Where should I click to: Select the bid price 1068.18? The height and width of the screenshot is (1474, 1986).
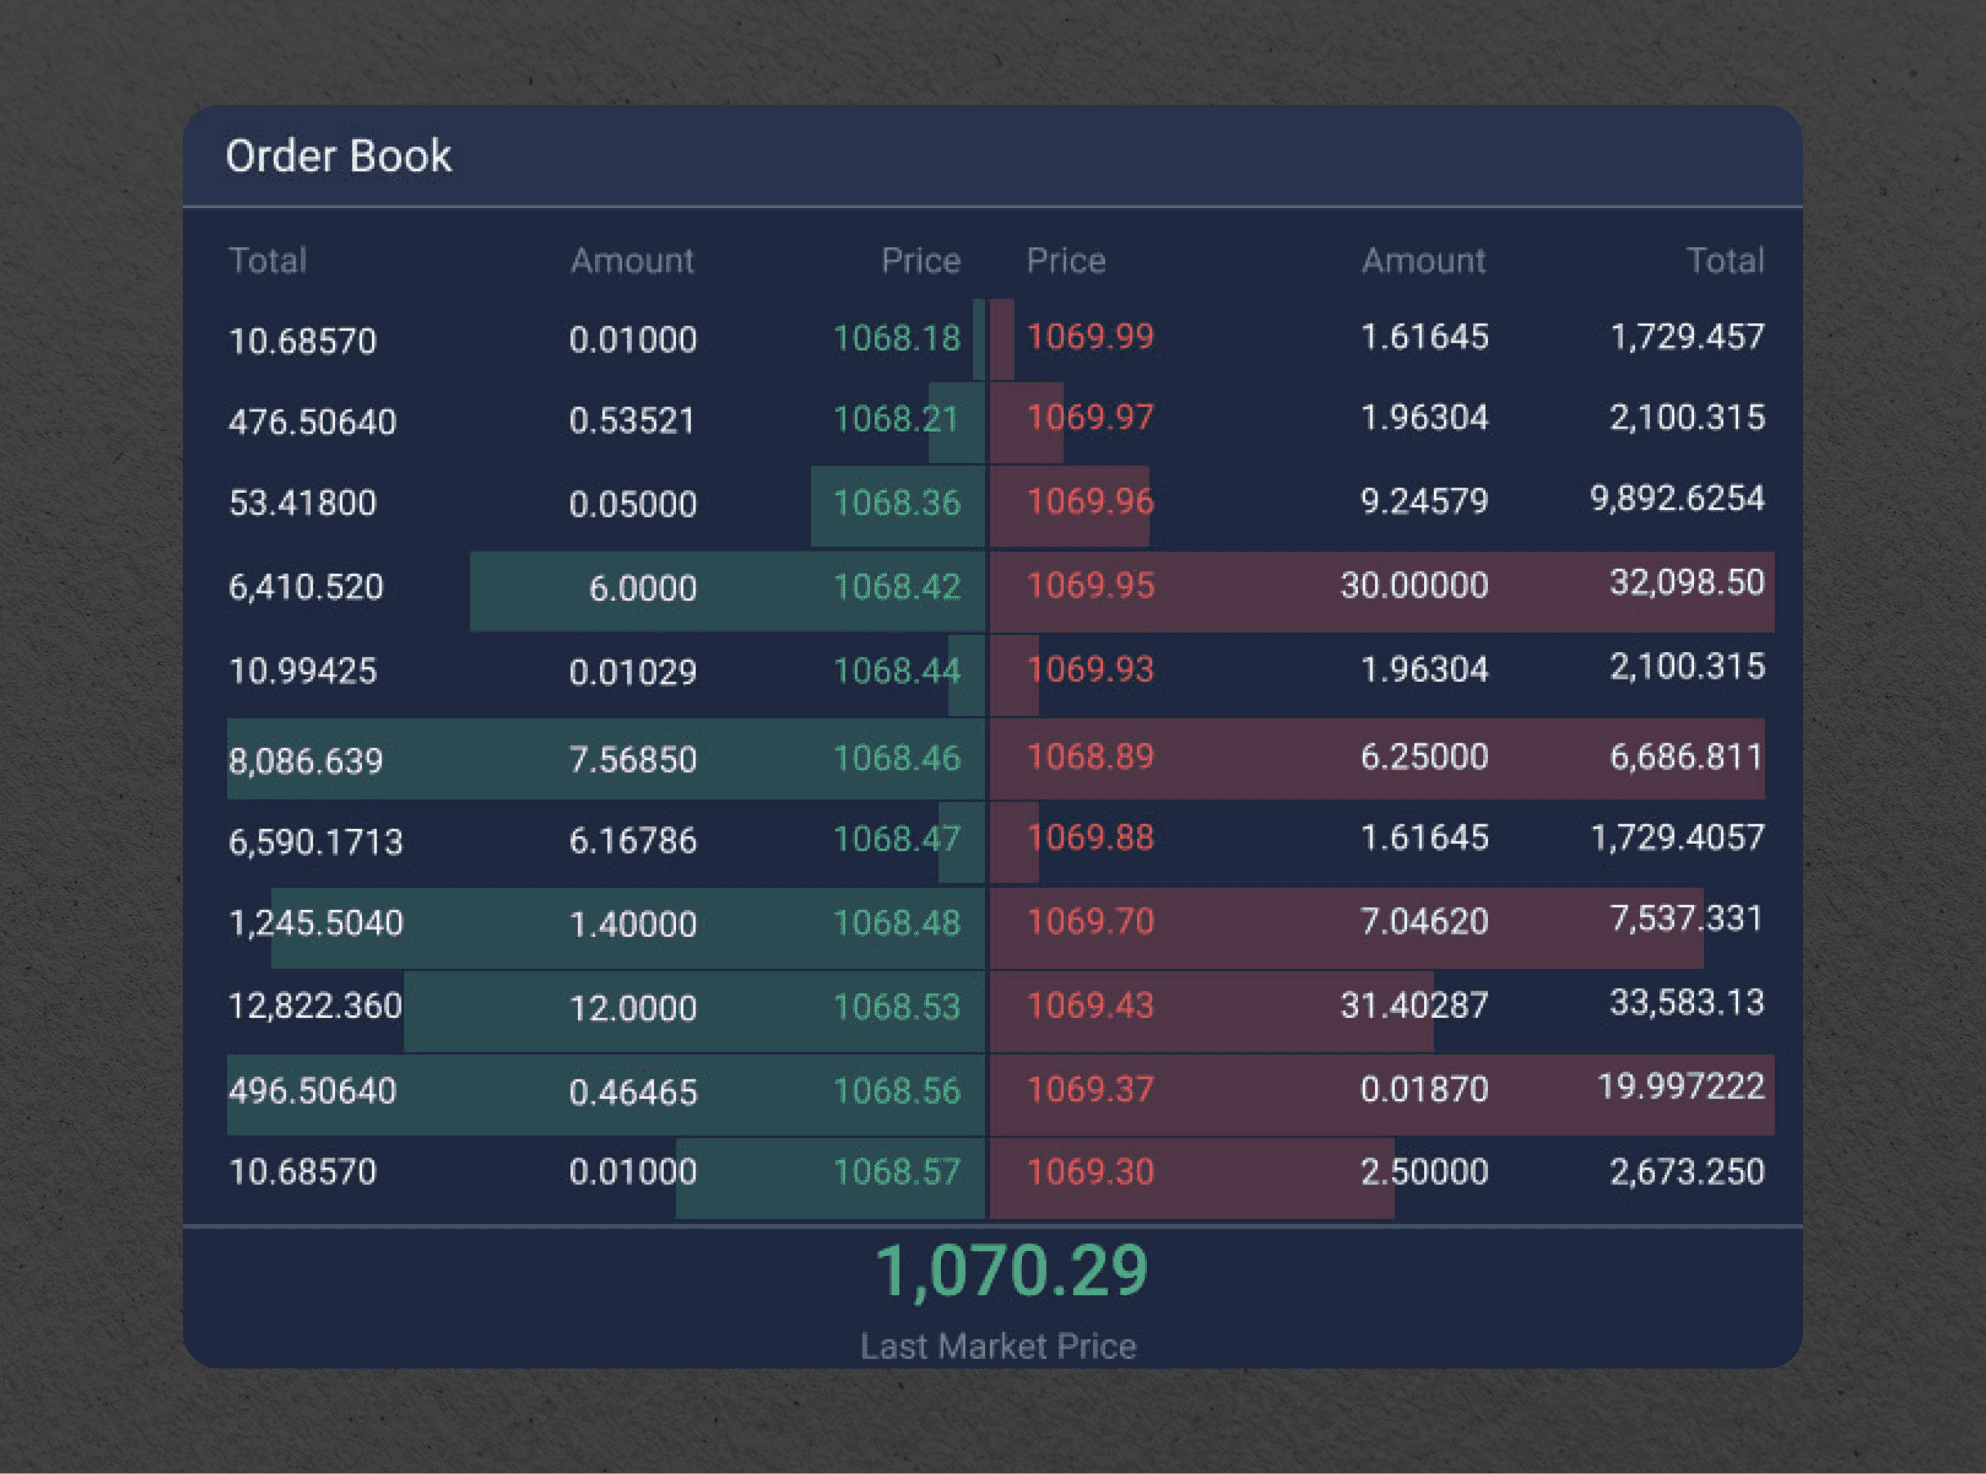pyautogui.click(x=898, y=338)
